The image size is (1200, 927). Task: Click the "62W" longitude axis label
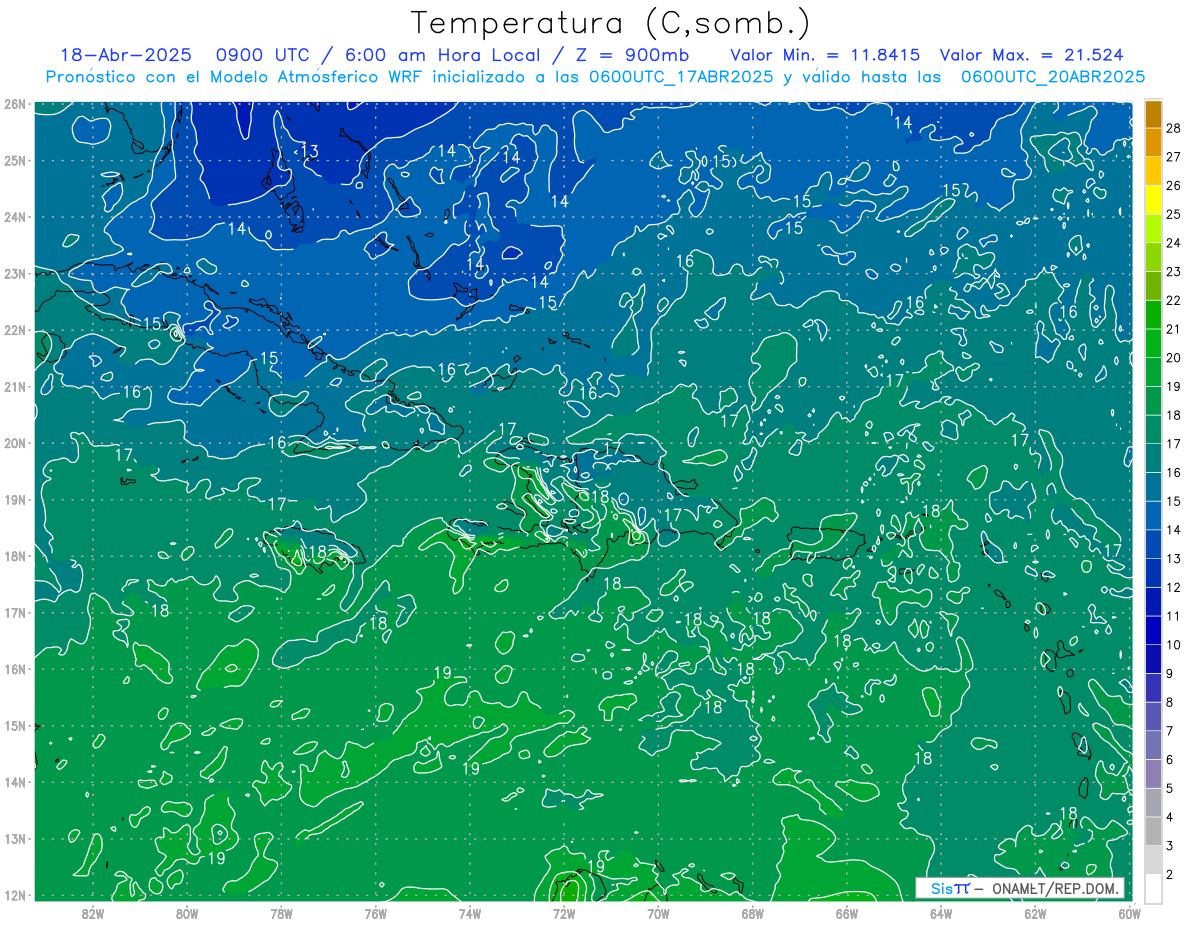pos(1035,913)
